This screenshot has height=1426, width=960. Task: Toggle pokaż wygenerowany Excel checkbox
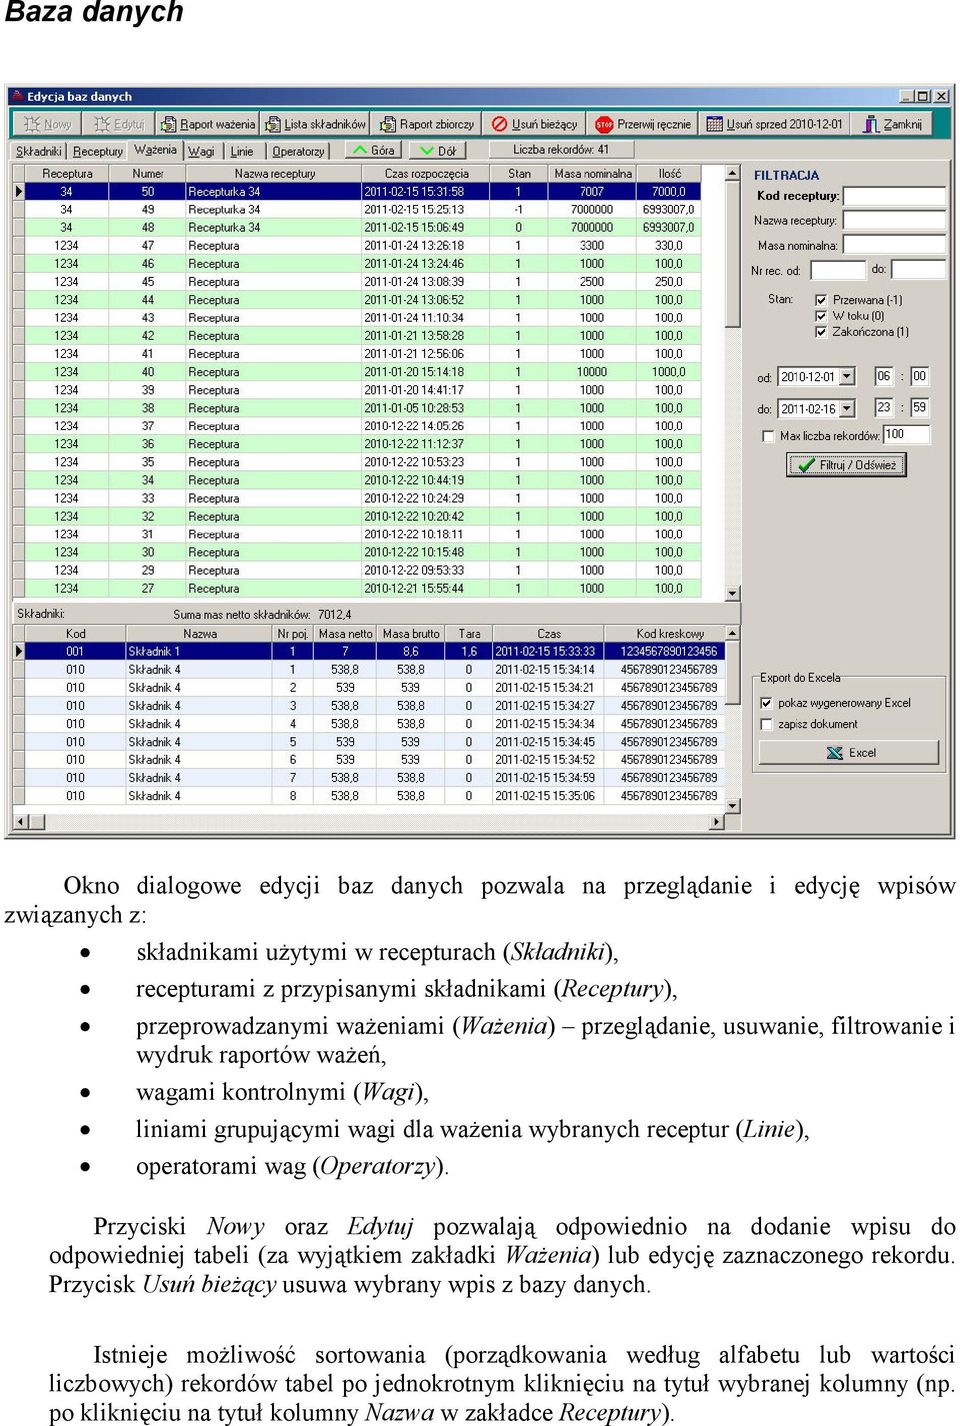(766, 703)
